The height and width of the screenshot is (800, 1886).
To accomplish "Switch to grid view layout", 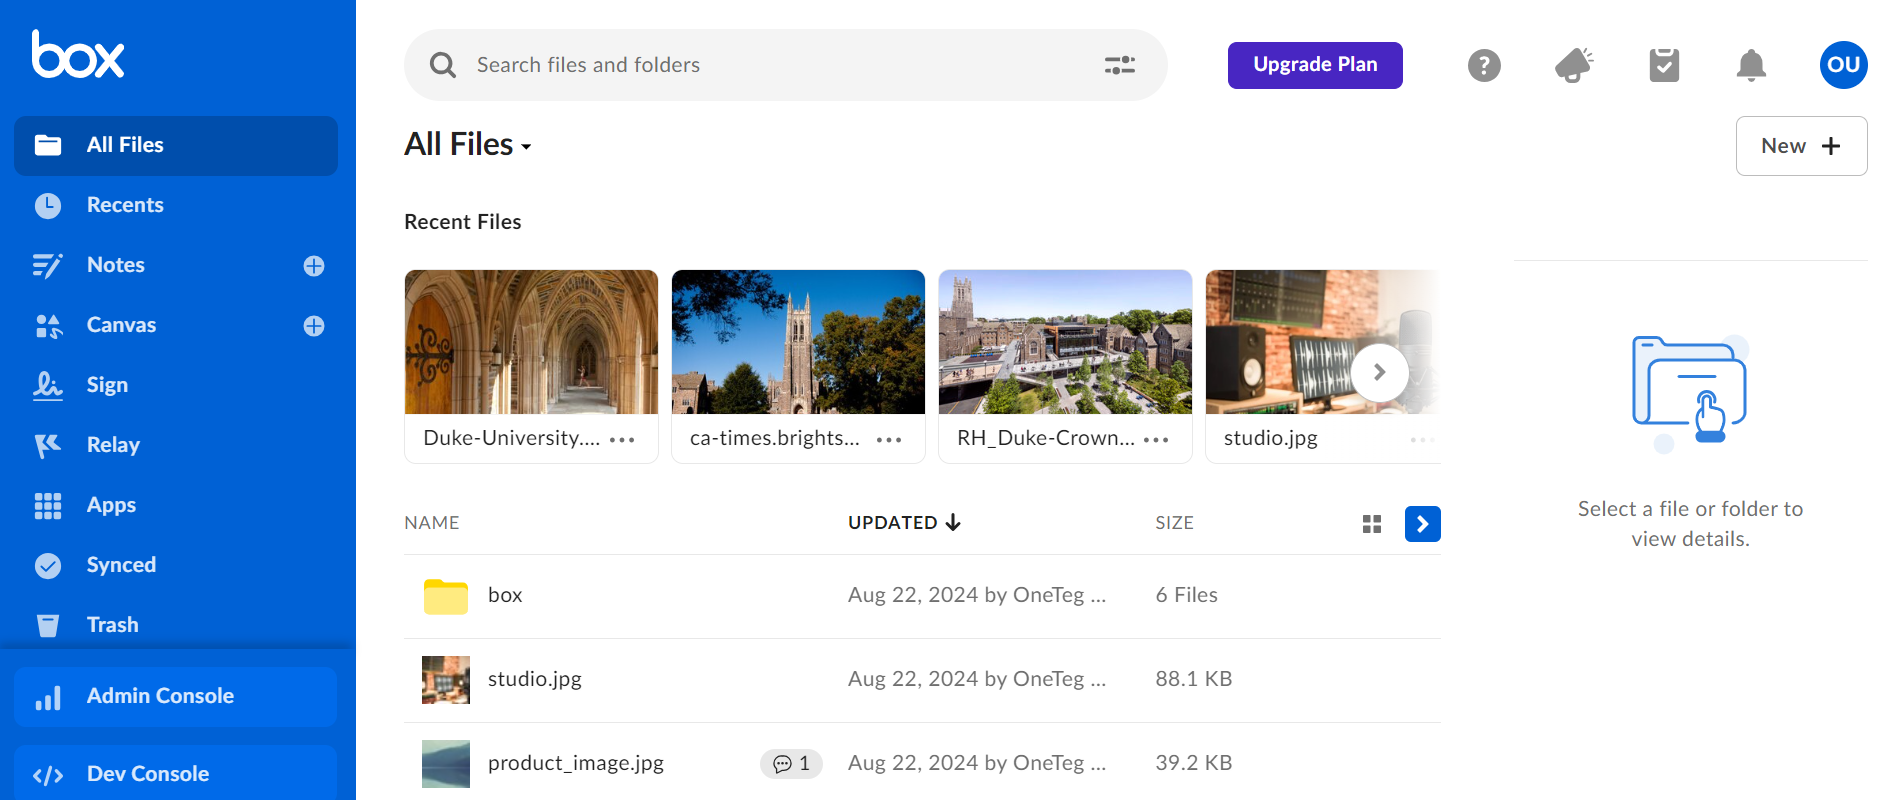I will coord(1371,524).
